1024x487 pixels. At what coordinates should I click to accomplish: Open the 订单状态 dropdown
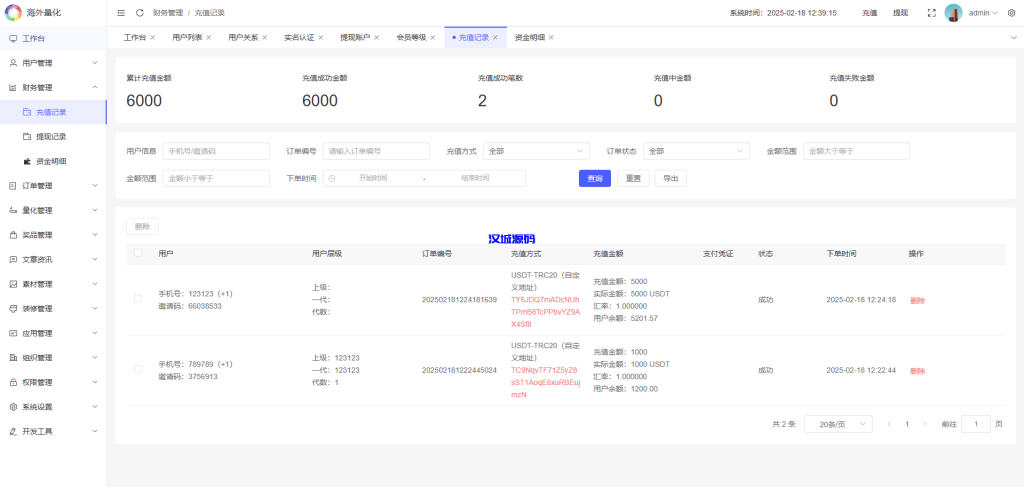696,151
